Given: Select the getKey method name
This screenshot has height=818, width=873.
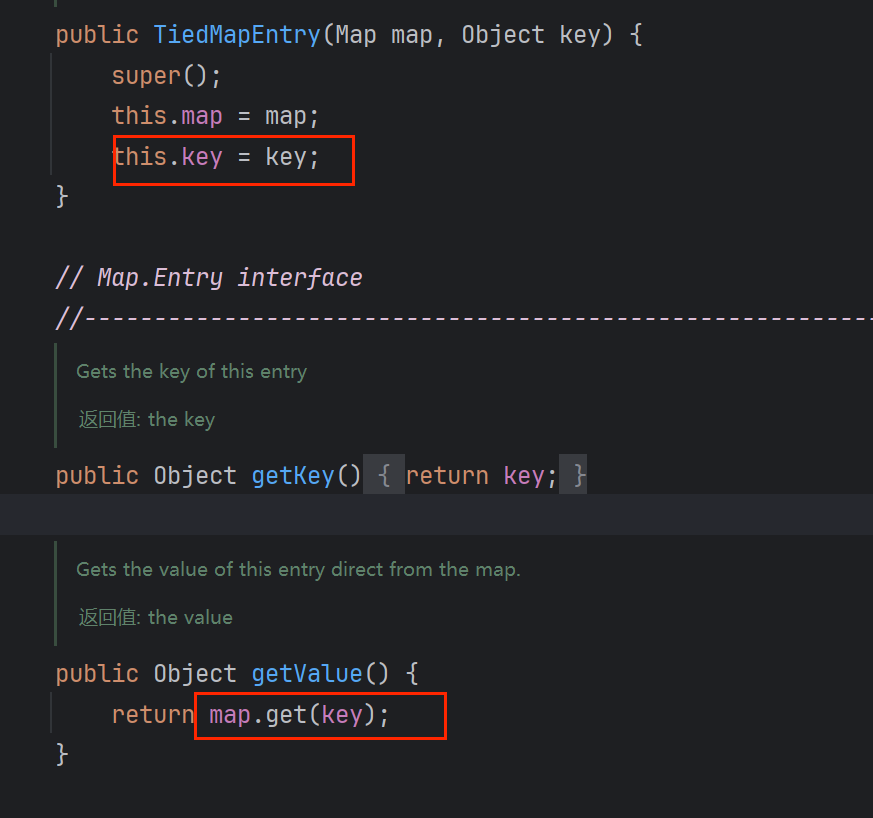Looking at the screenshot, I should pyautogui.click(x=292, y=475).
